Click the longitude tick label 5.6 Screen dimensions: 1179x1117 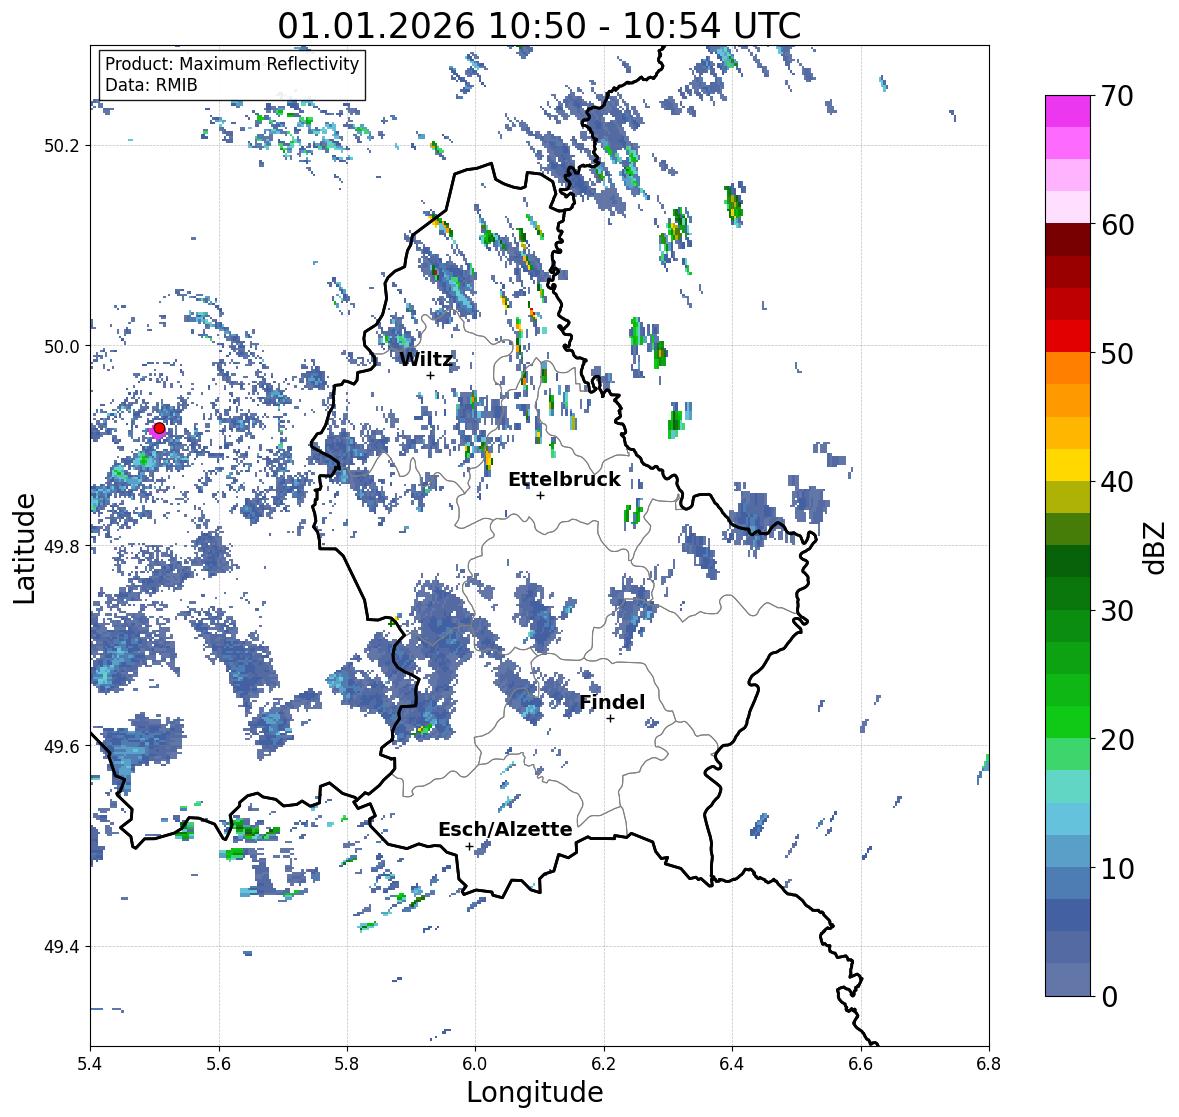coord(219,1064)
